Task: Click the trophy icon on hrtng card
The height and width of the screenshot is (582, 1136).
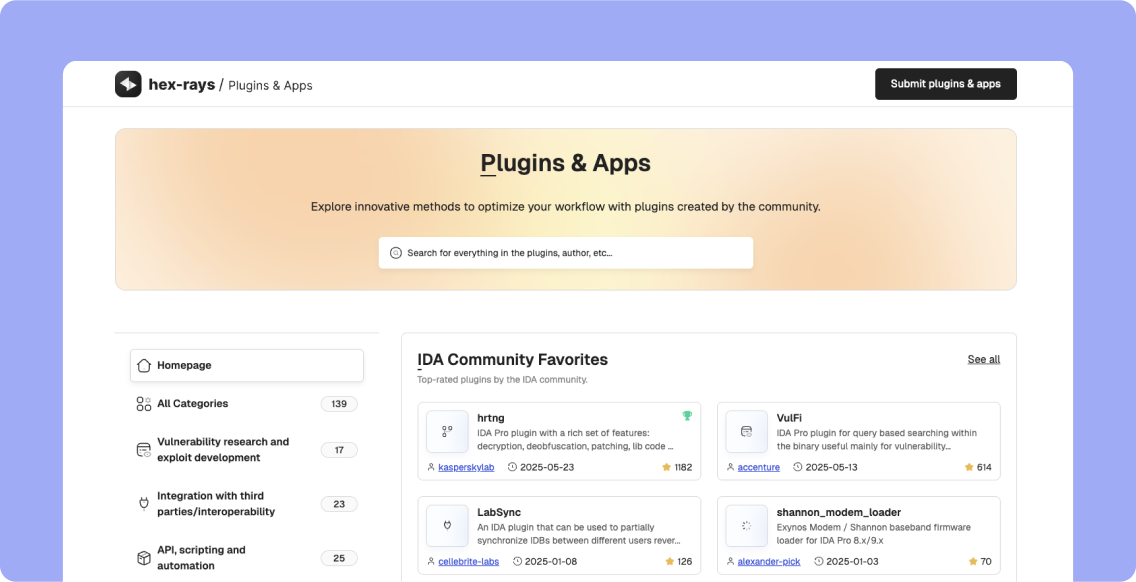Action: tap(687, 416)
